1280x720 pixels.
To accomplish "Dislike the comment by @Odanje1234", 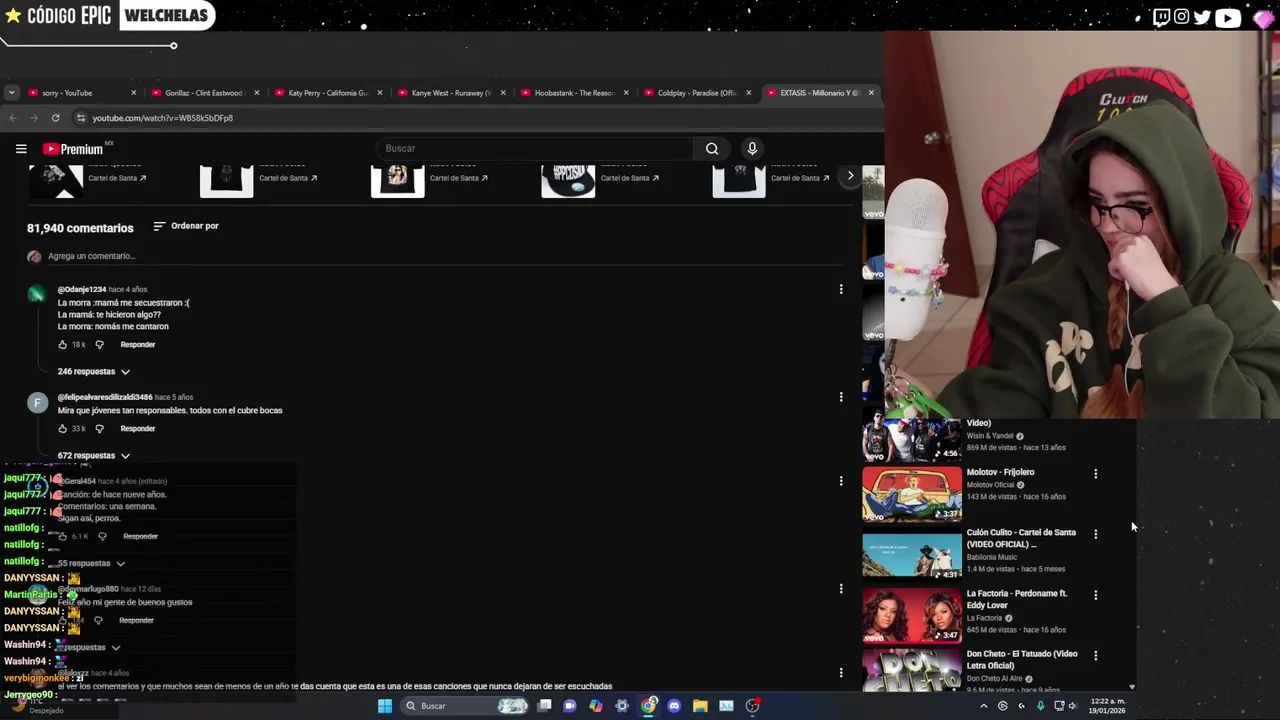I will coord(99,345).
